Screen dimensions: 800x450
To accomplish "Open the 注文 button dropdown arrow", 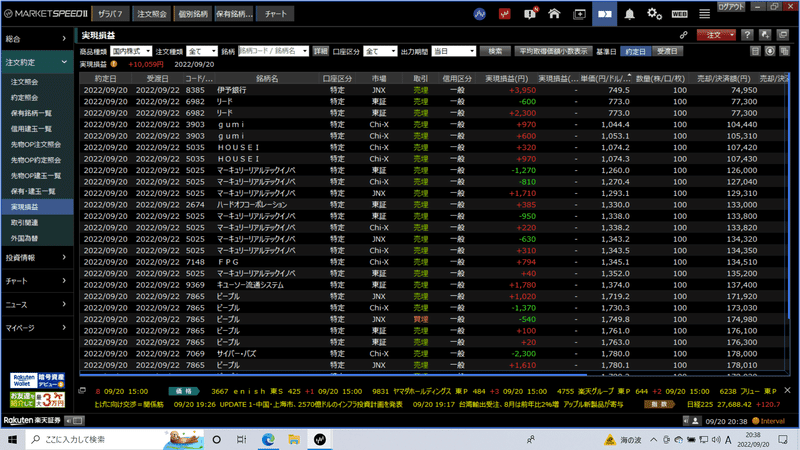I will [732, 35].
